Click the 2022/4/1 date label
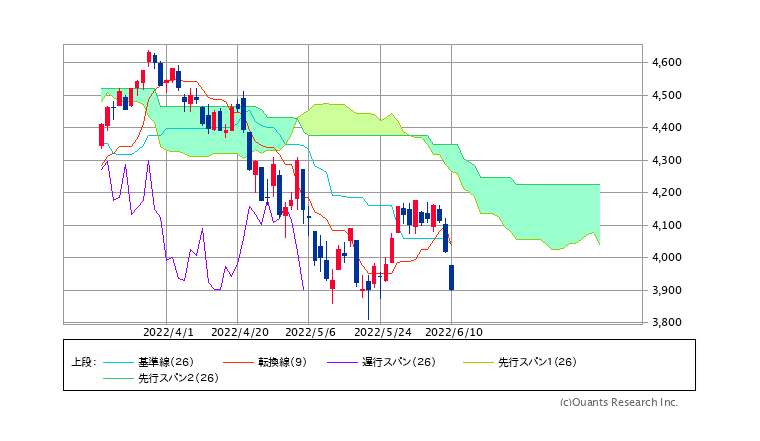The width and height of the screenshot is (760, 441). [168, 331]
